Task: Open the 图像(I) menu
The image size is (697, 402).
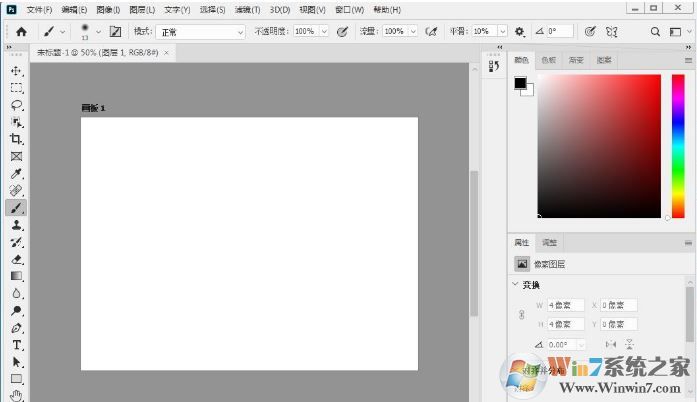Action: [x=108, y=9]
